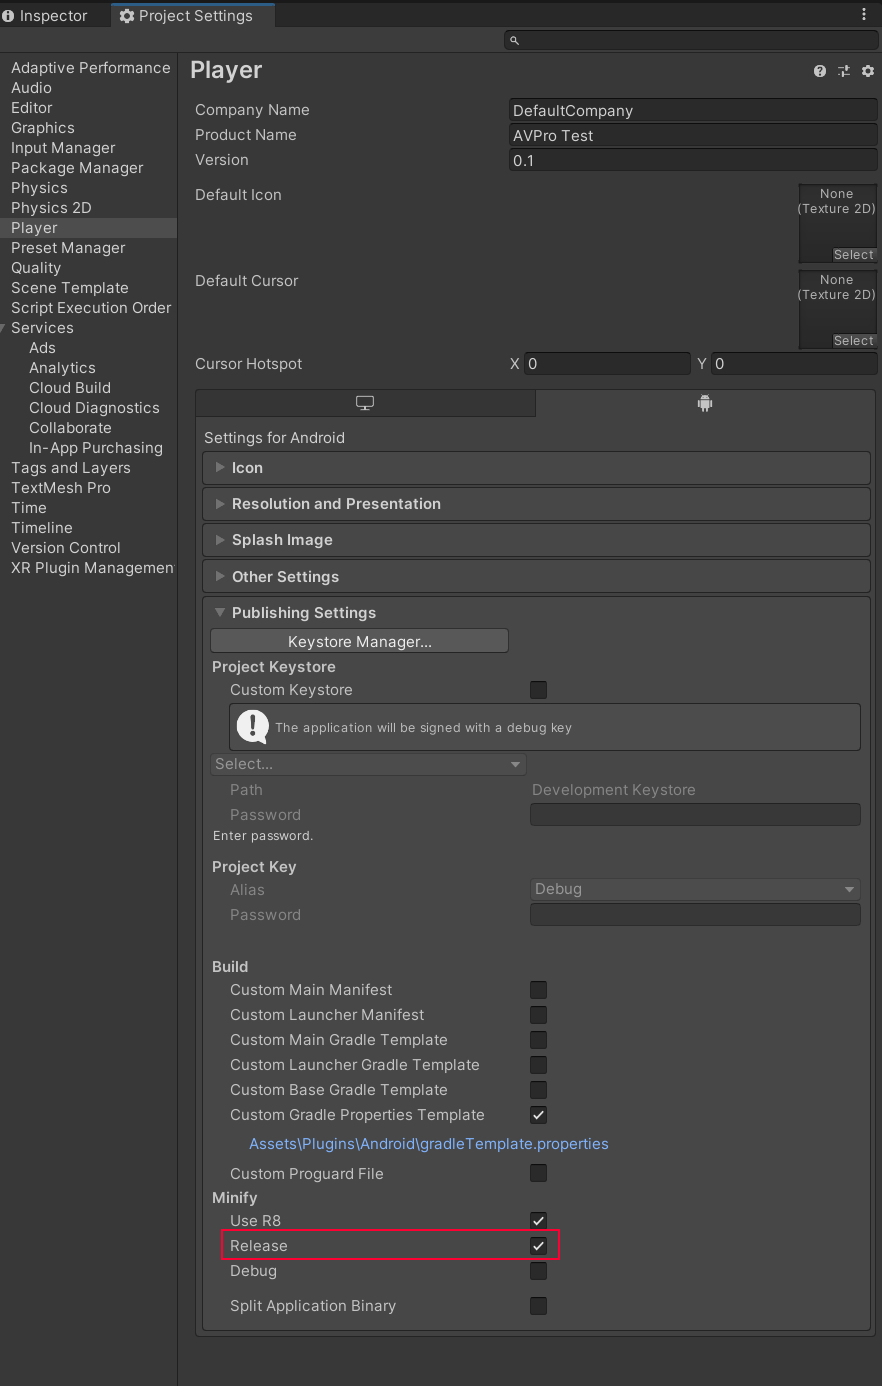Click the gear icon next to Player header
Viewport: 882px width, 1386px height.
point(868,71)
